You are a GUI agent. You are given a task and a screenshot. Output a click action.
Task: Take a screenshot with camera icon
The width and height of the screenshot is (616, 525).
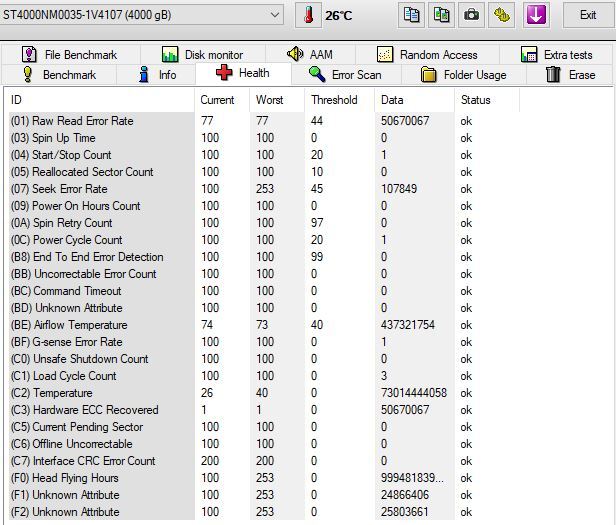(471, 15)
